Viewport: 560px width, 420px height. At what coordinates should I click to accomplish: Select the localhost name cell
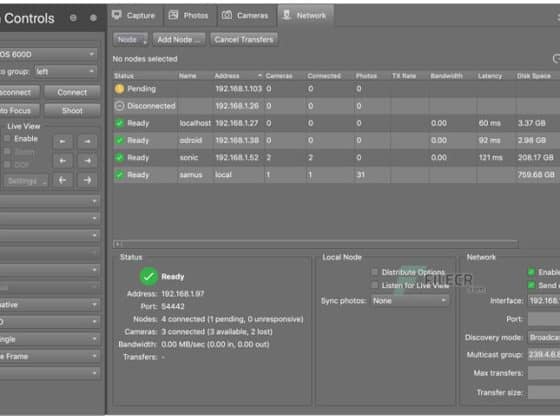(x=195, y=123)
